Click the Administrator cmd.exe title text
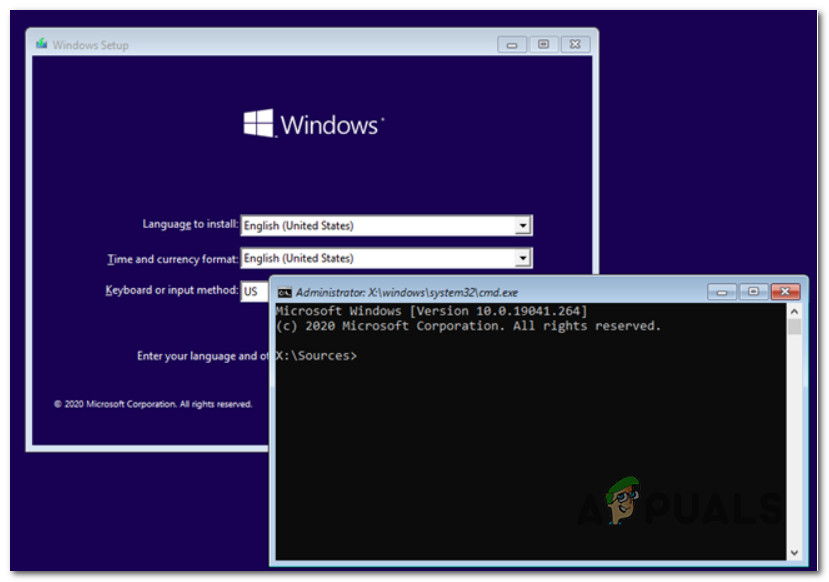 (407, 292)
